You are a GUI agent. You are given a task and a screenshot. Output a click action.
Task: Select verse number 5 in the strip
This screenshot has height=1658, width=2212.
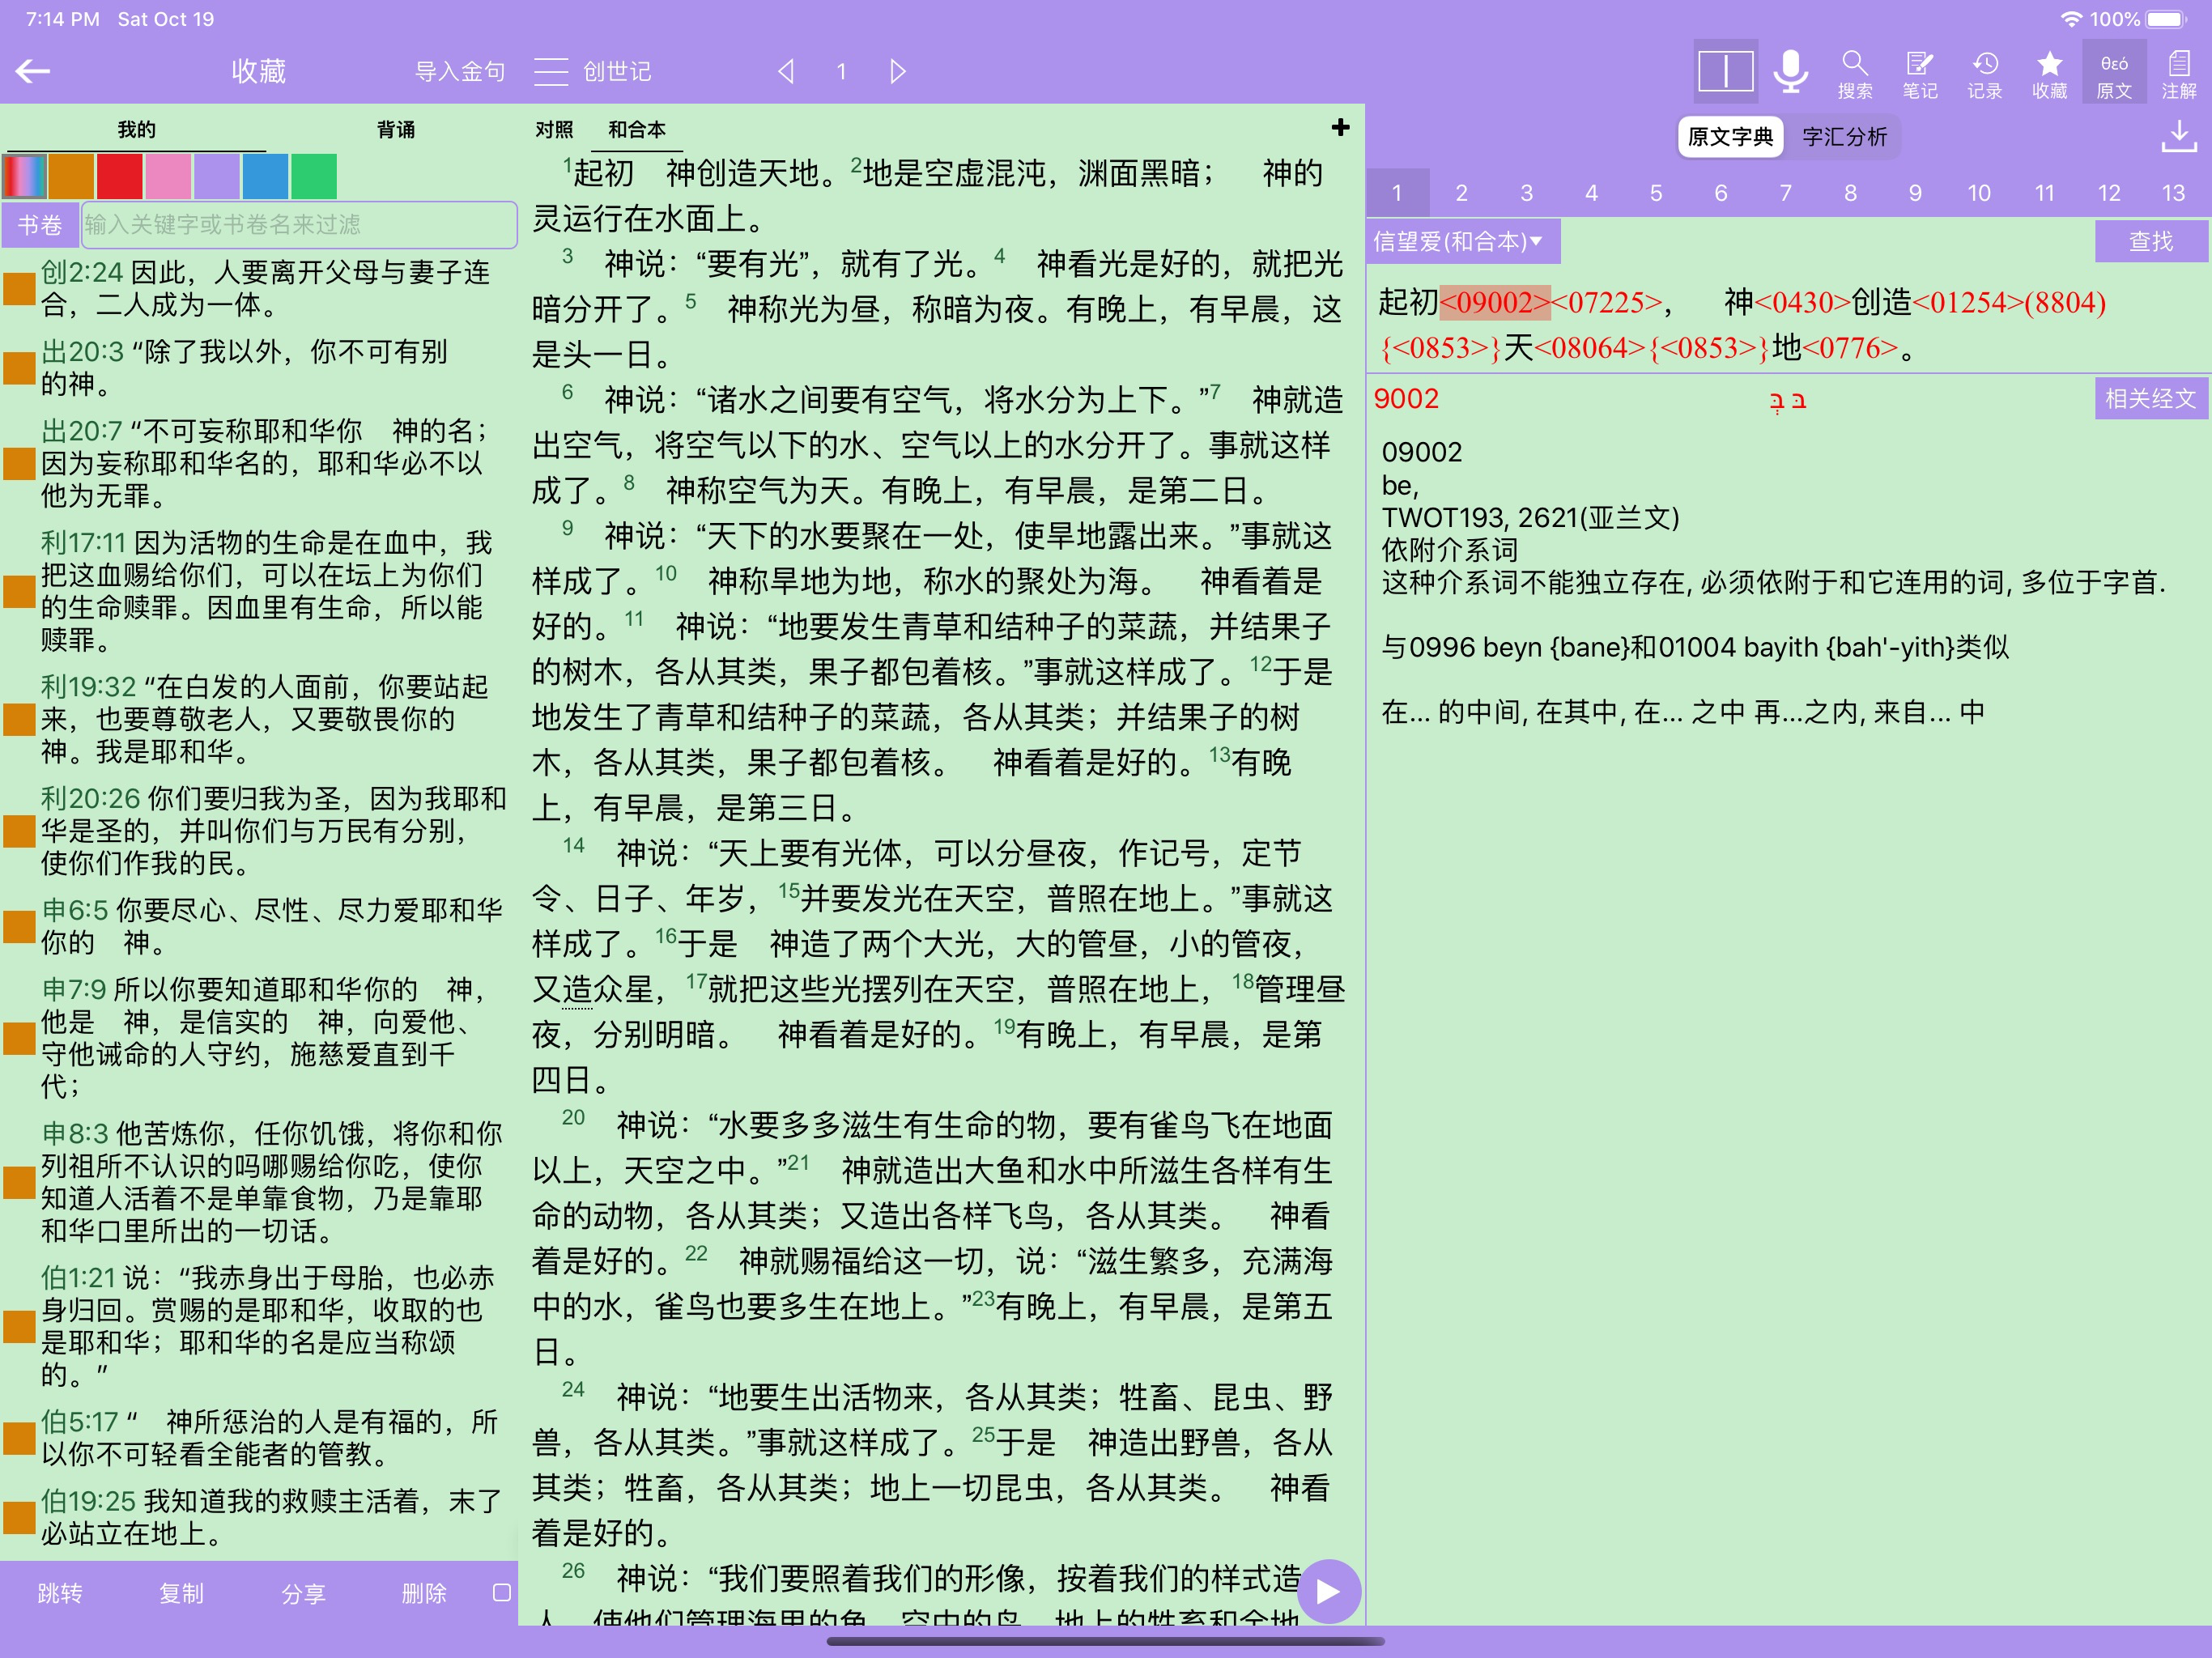coord(1656,193)
